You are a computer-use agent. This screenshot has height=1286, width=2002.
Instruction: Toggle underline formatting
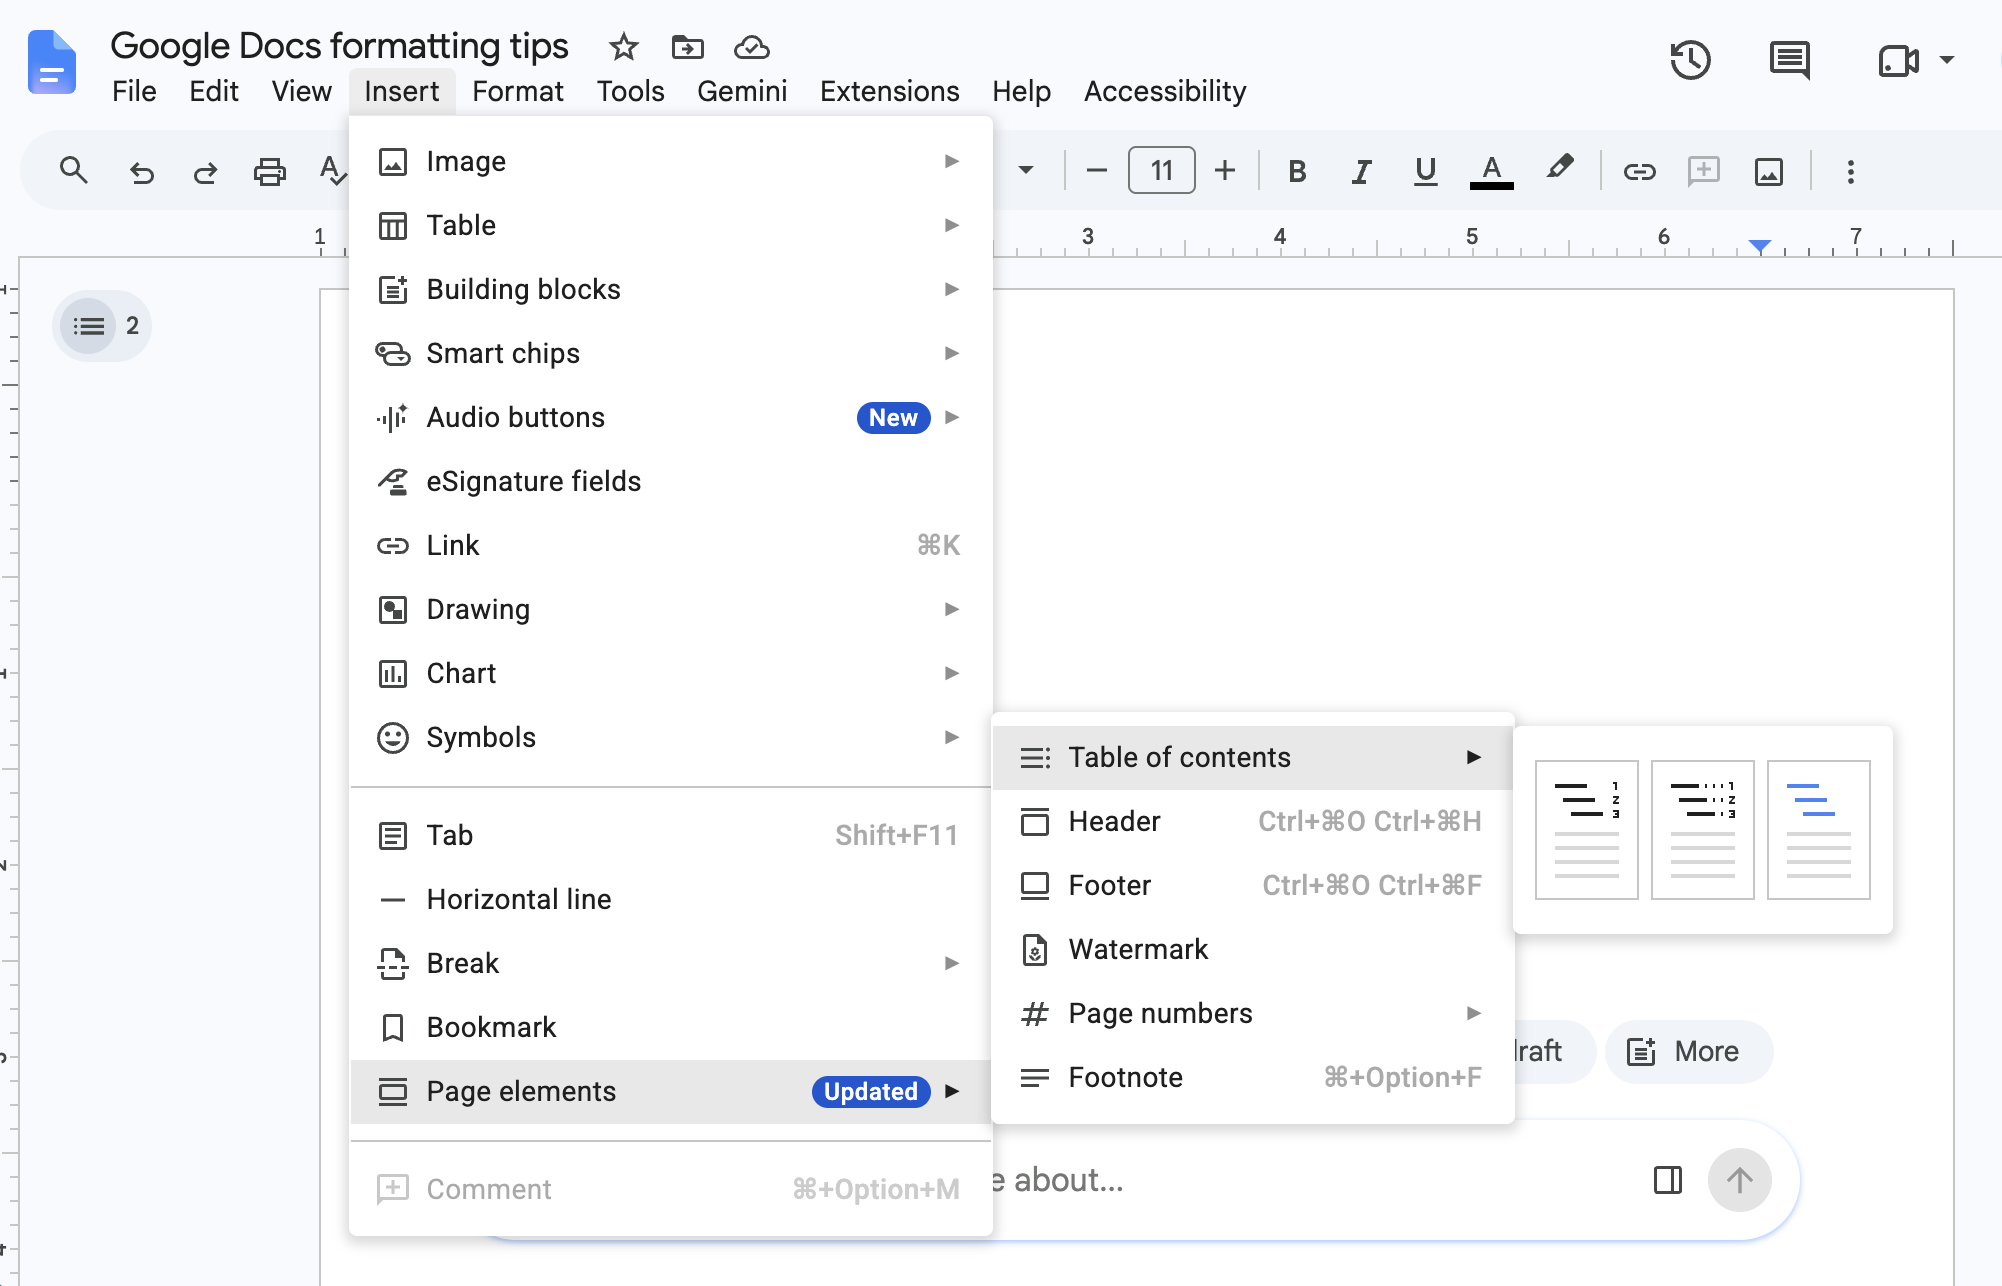click(x=1425, y=171)
